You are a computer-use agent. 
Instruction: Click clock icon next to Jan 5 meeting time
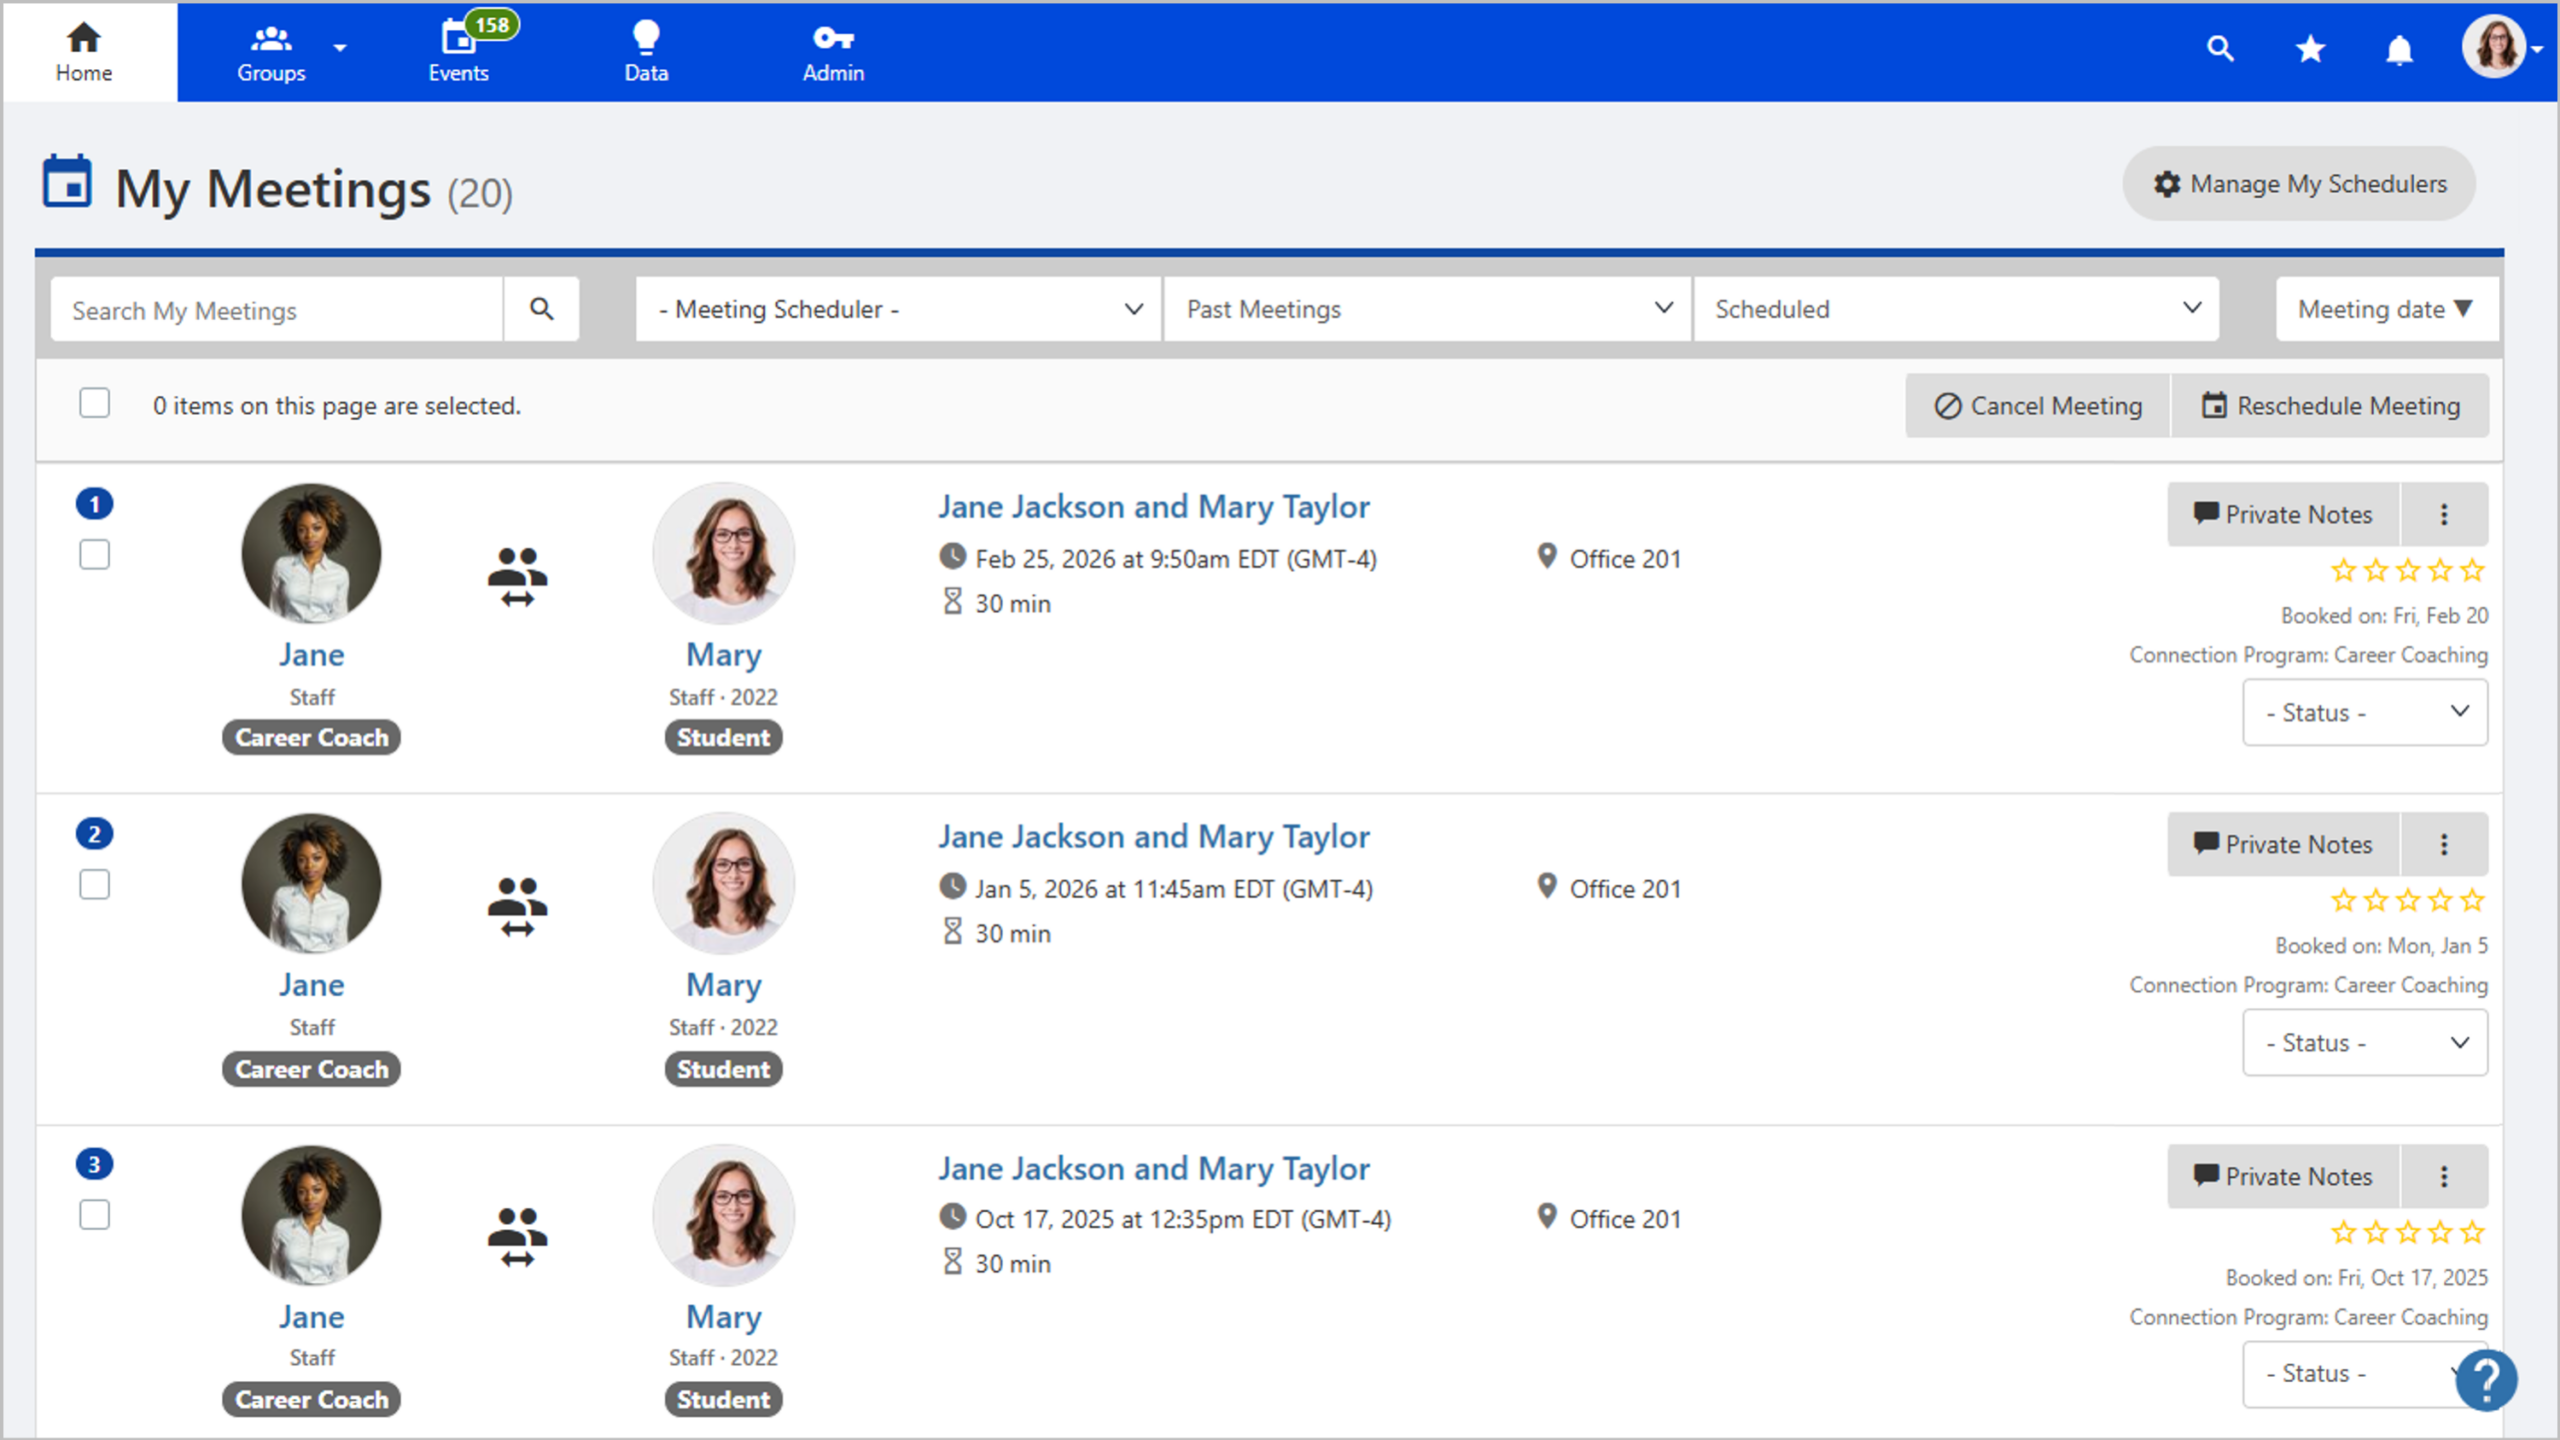click(952, 886)
